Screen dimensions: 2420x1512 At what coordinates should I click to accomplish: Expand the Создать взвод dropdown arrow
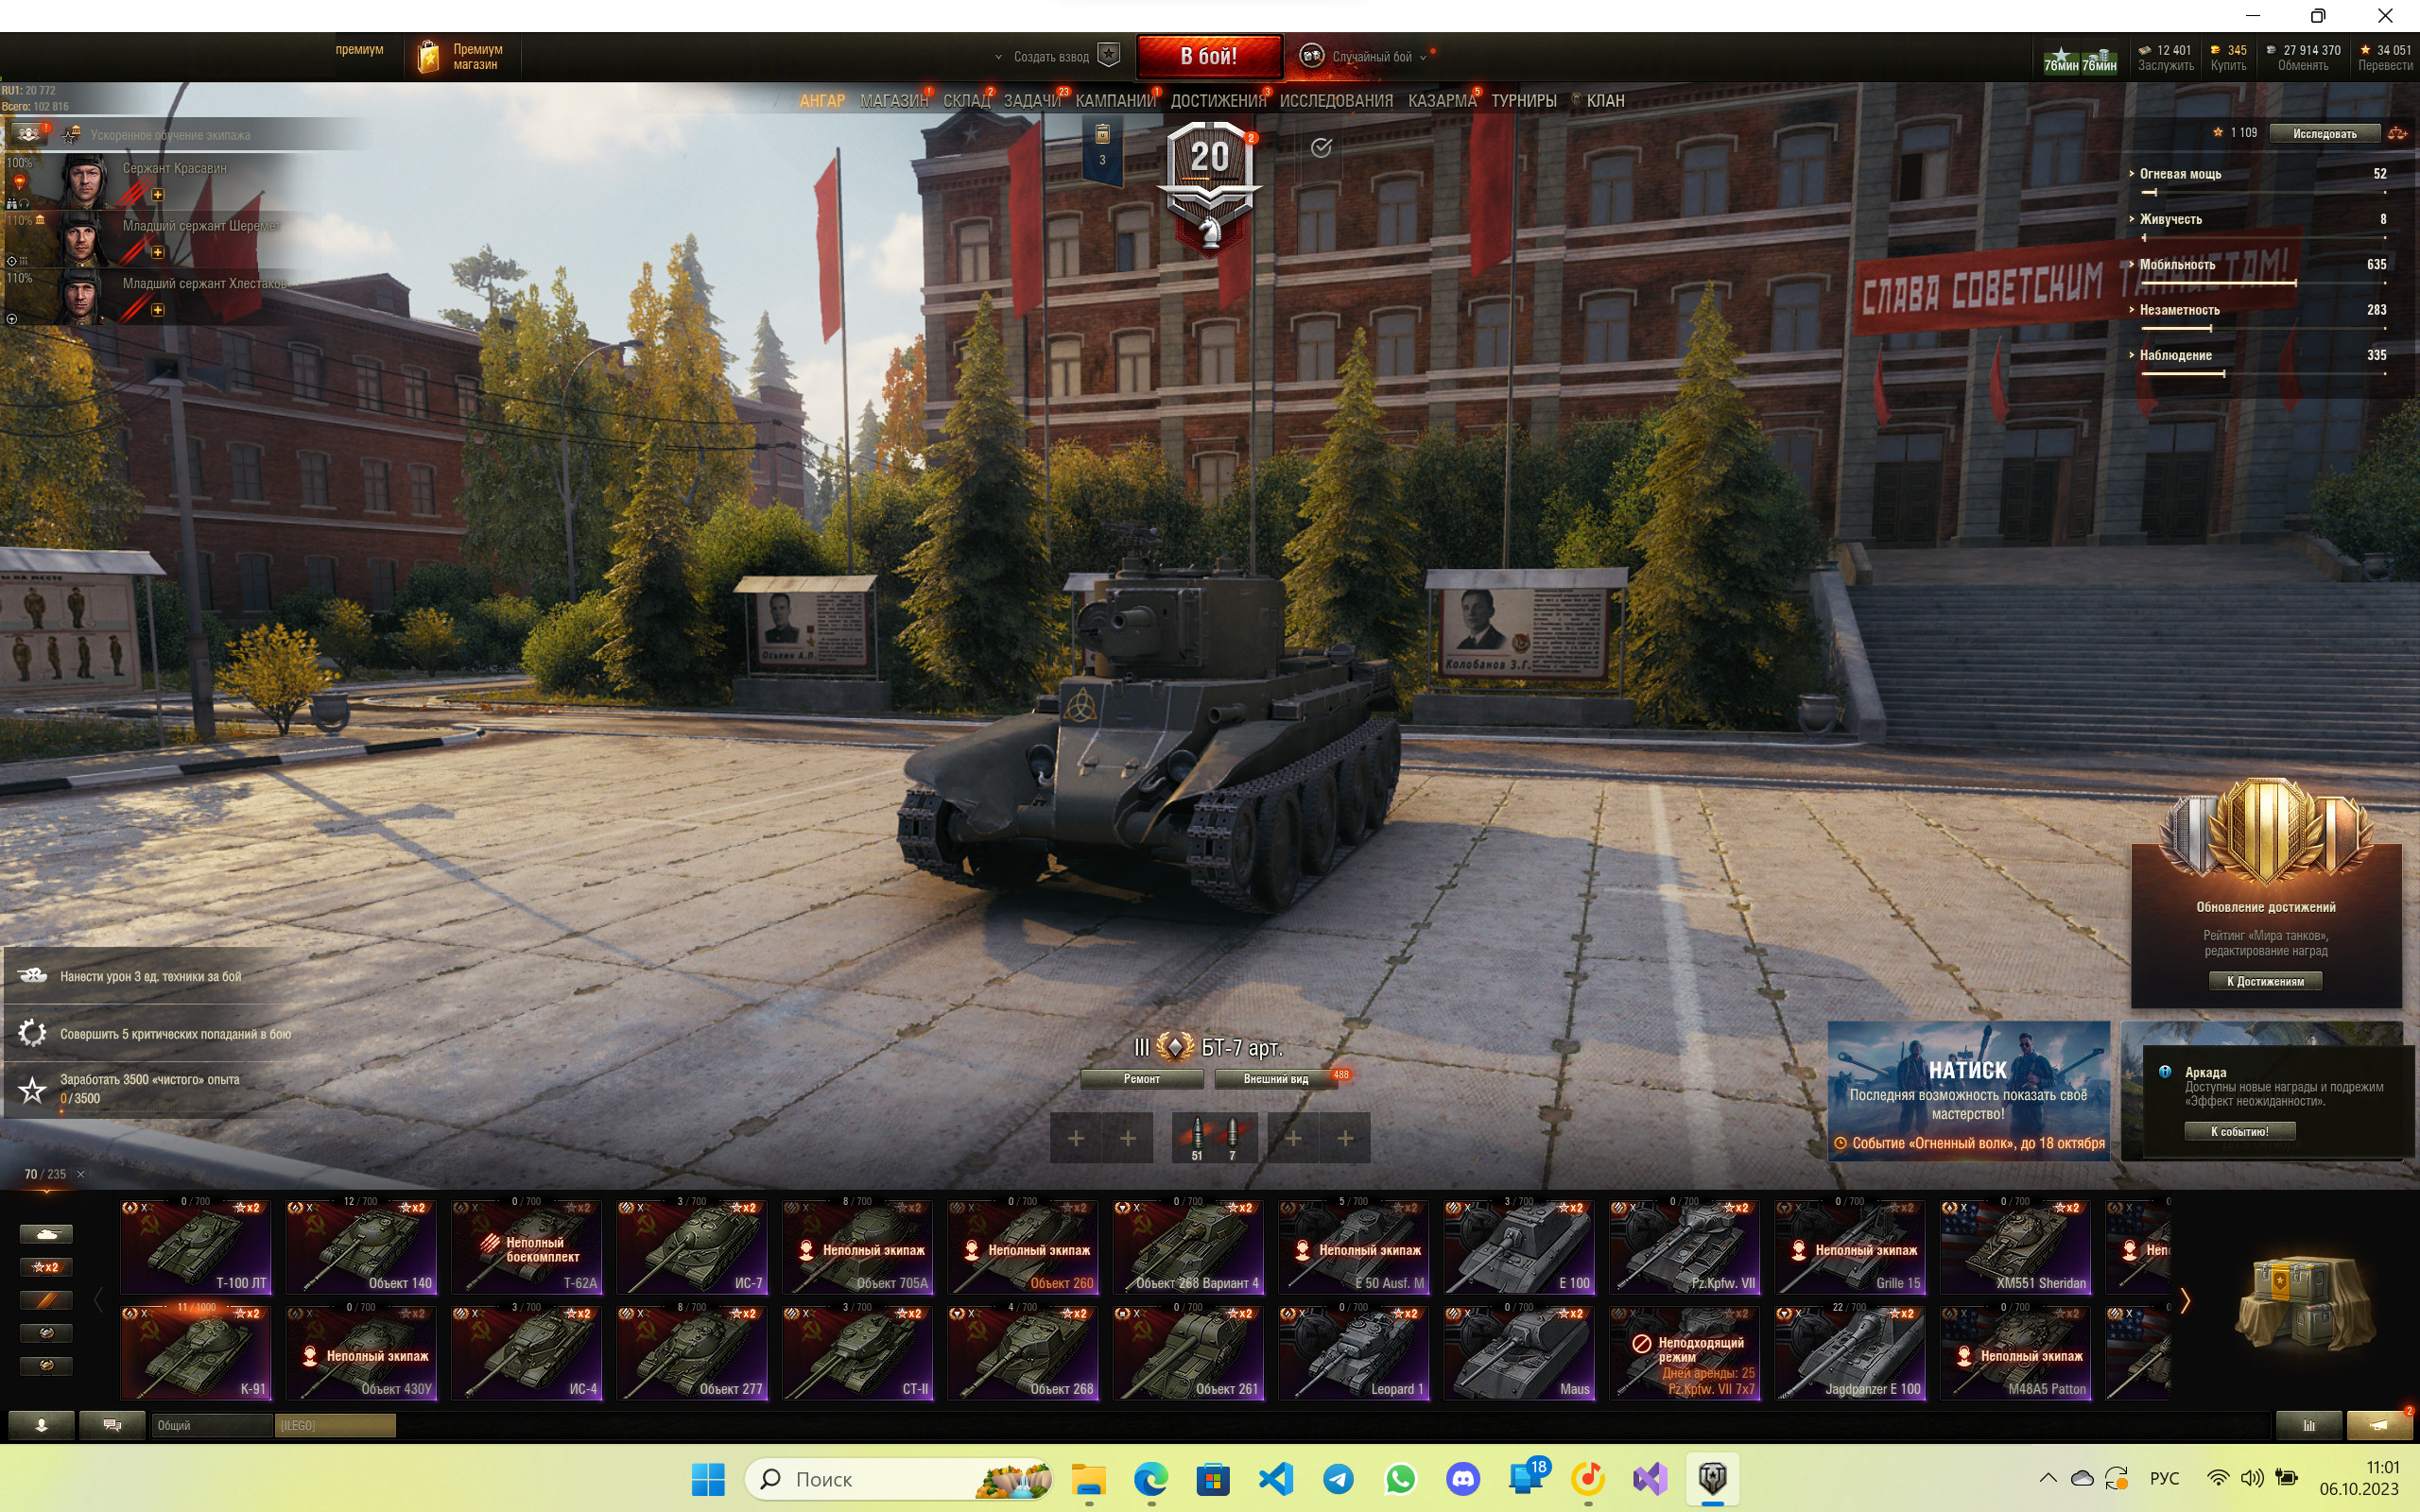[x=998, y=57]
